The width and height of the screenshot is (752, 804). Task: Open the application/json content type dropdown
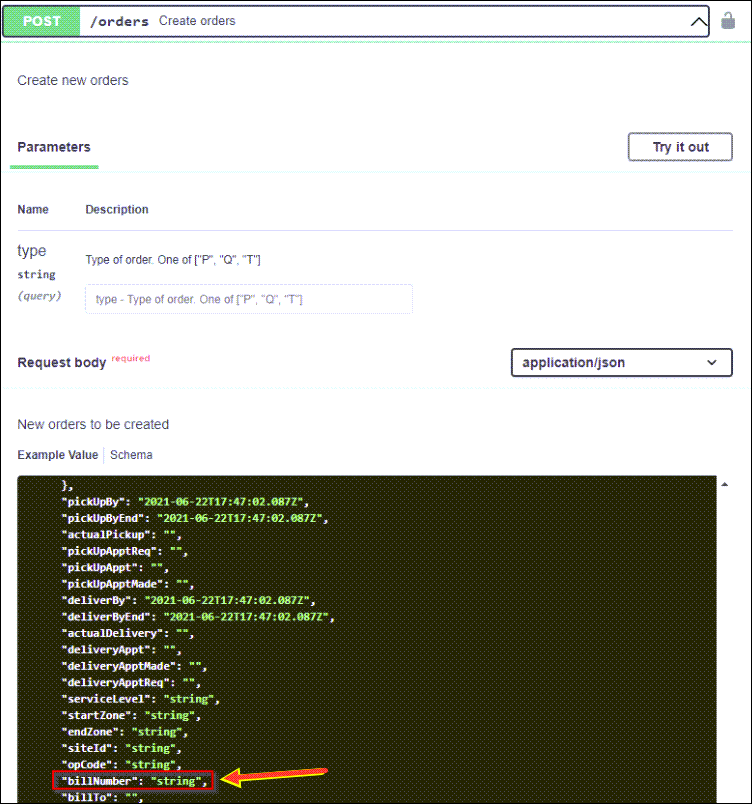[620, 363]
